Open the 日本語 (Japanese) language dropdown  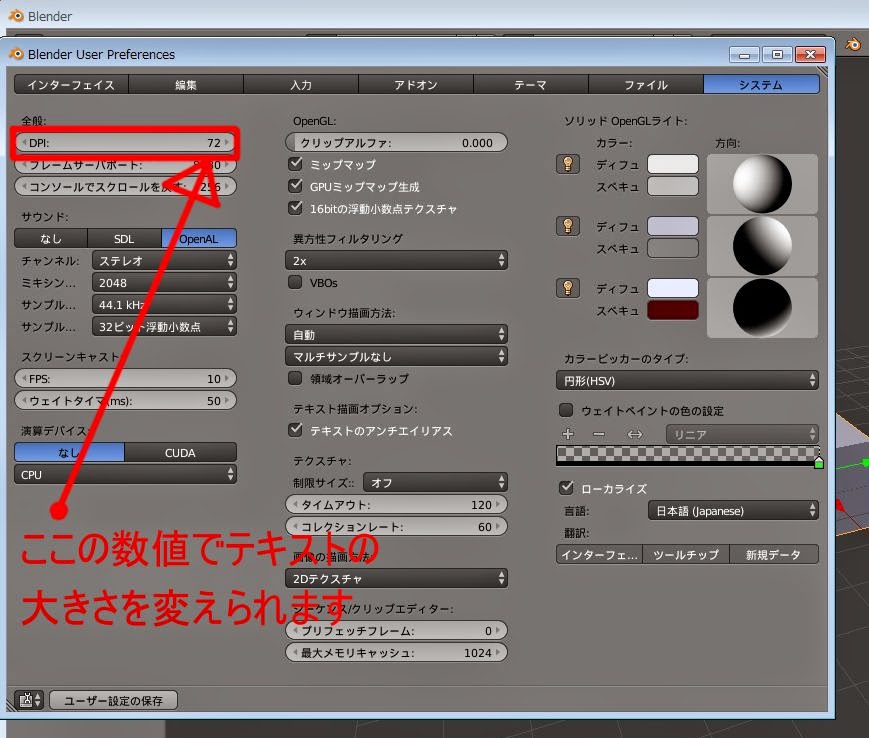click(733, 510)
